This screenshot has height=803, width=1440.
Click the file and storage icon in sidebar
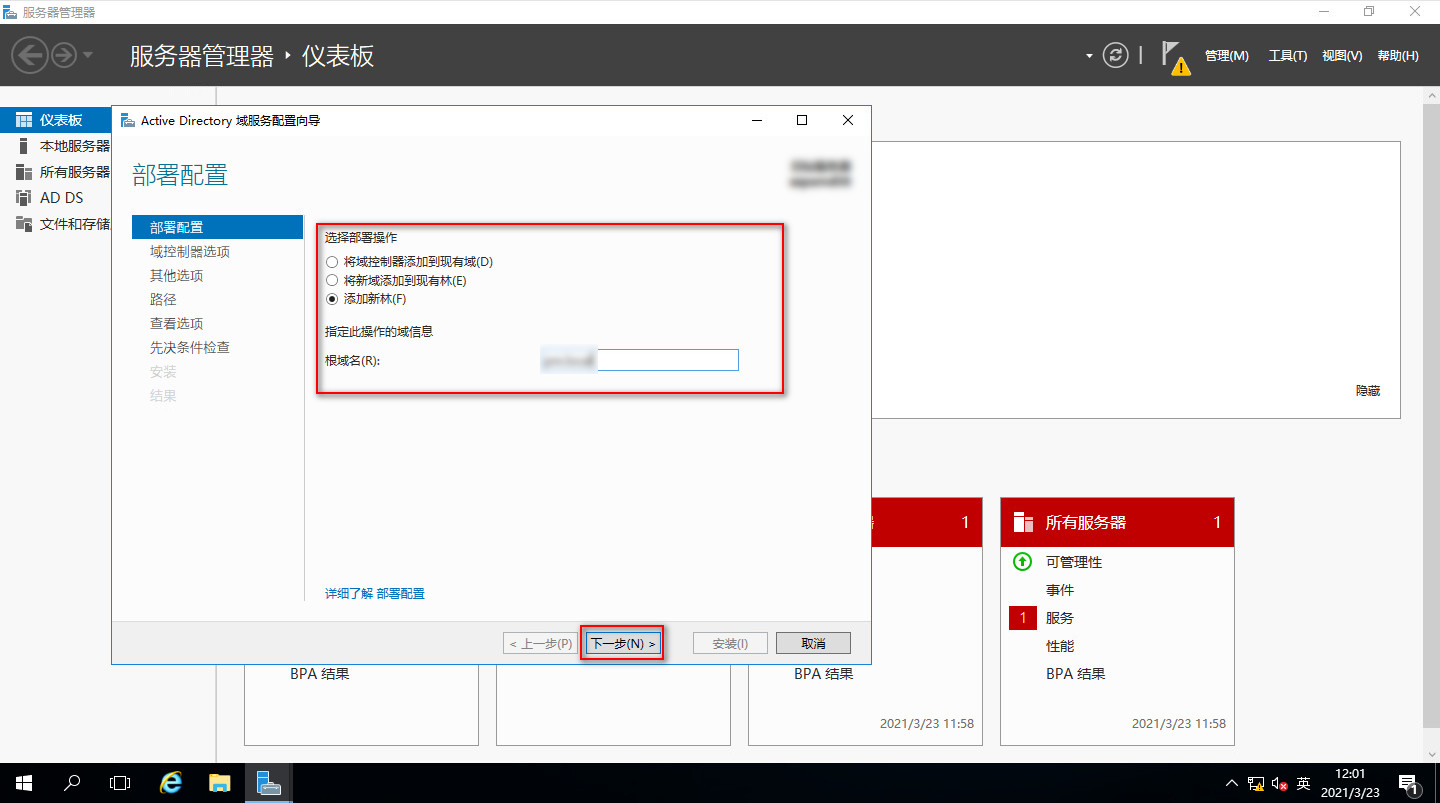pyautogui.click(x=24, y=224)
